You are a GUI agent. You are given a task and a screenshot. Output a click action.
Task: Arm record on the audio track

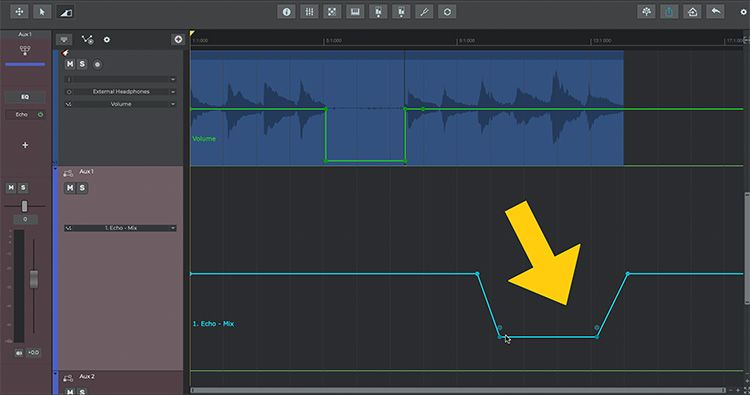click(x=97, y=64)
